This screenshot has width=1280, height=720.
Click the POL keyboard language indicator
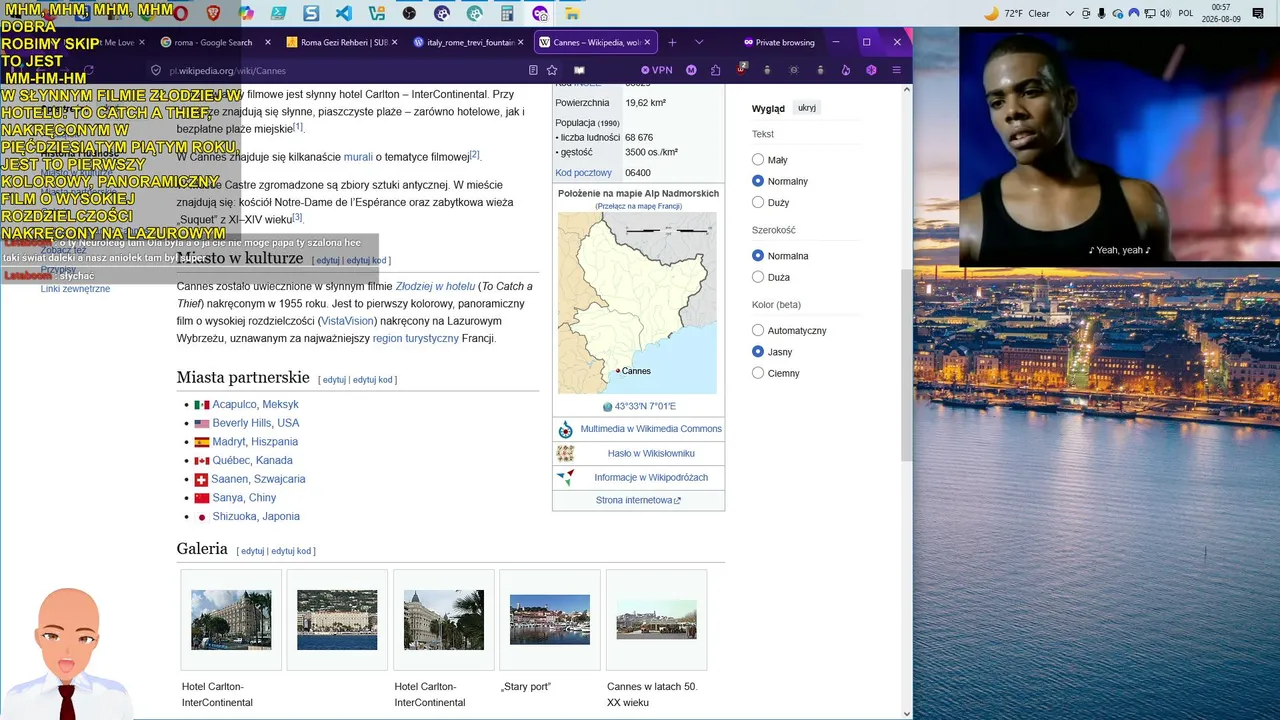coord(1186,13)
